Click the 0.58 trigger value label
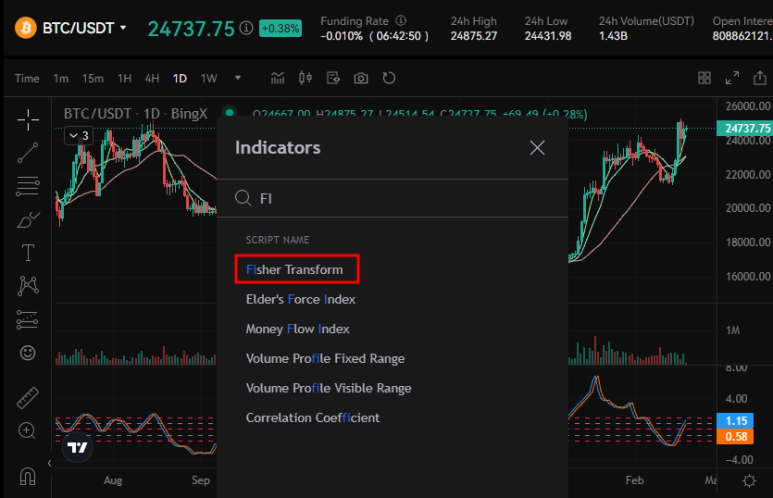Viewport: 773px width, 498px height. pyautogui.click(x=735, y=436)
